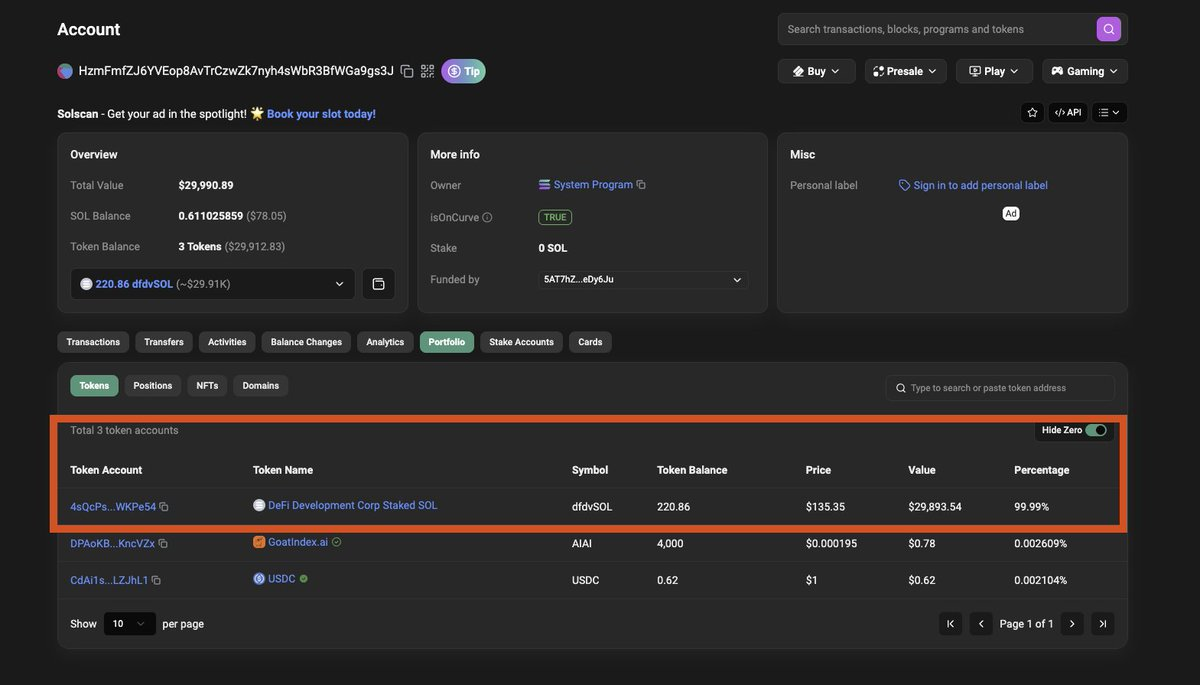This screenshot has width=1200, height=685.
Task: Copy the System Program owner address
Action: (641, 185)
